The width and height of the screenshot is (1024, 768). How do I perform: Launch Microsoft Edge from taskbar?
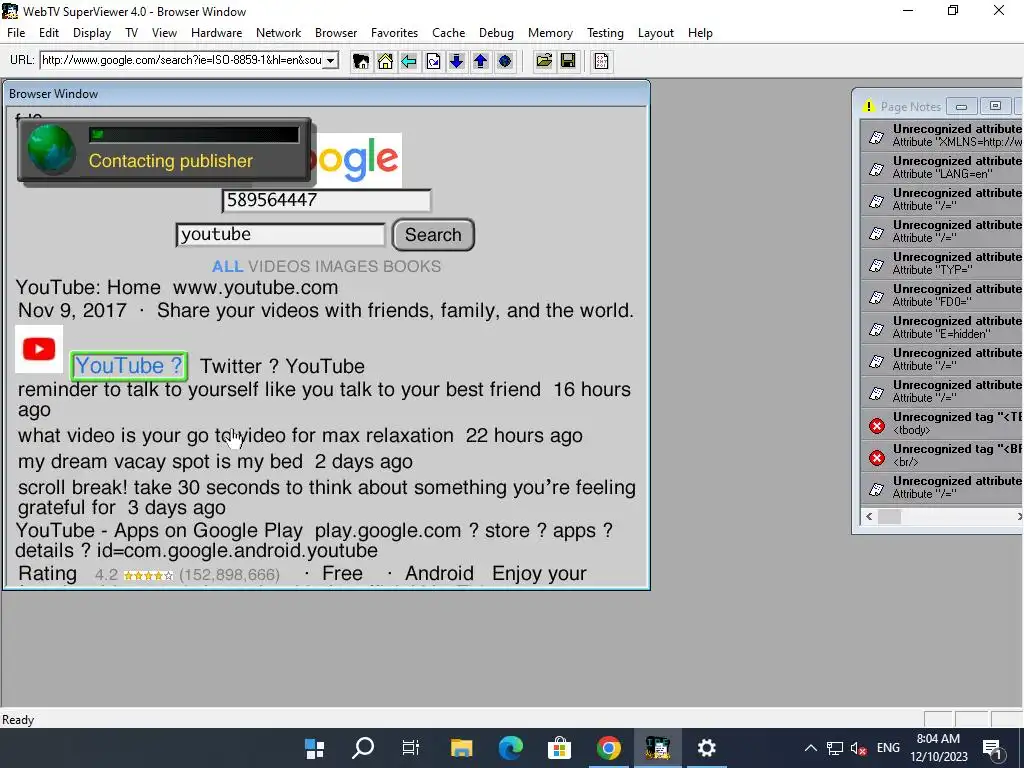[x=511, y=748]
